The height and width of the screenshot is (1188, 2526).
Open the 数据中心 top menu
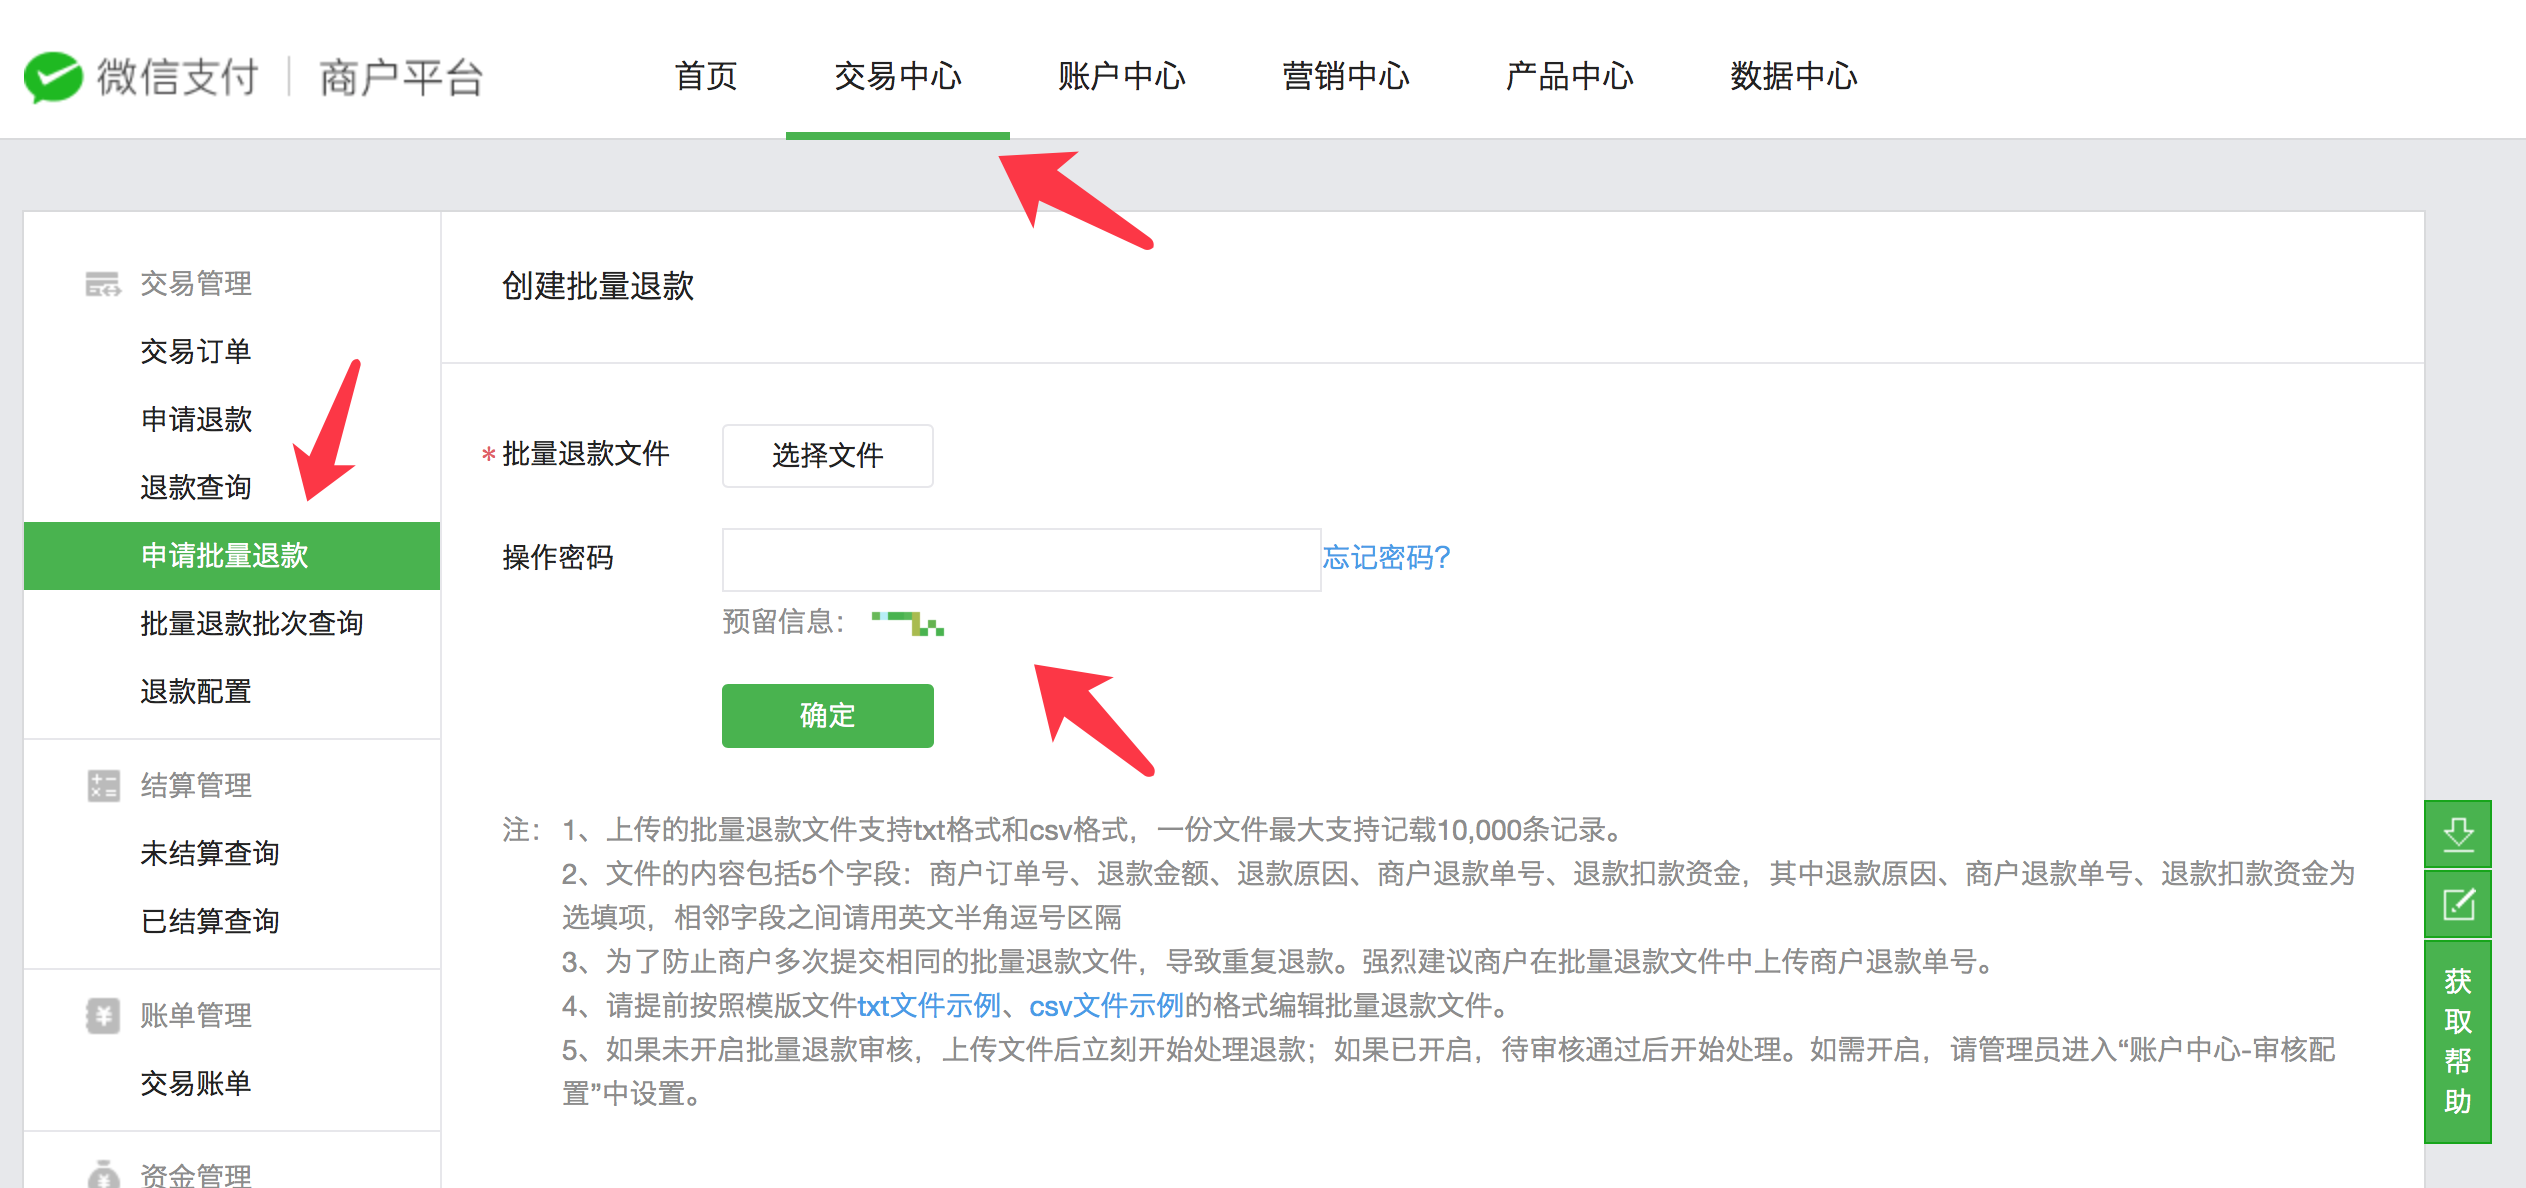coord(1793,76)
